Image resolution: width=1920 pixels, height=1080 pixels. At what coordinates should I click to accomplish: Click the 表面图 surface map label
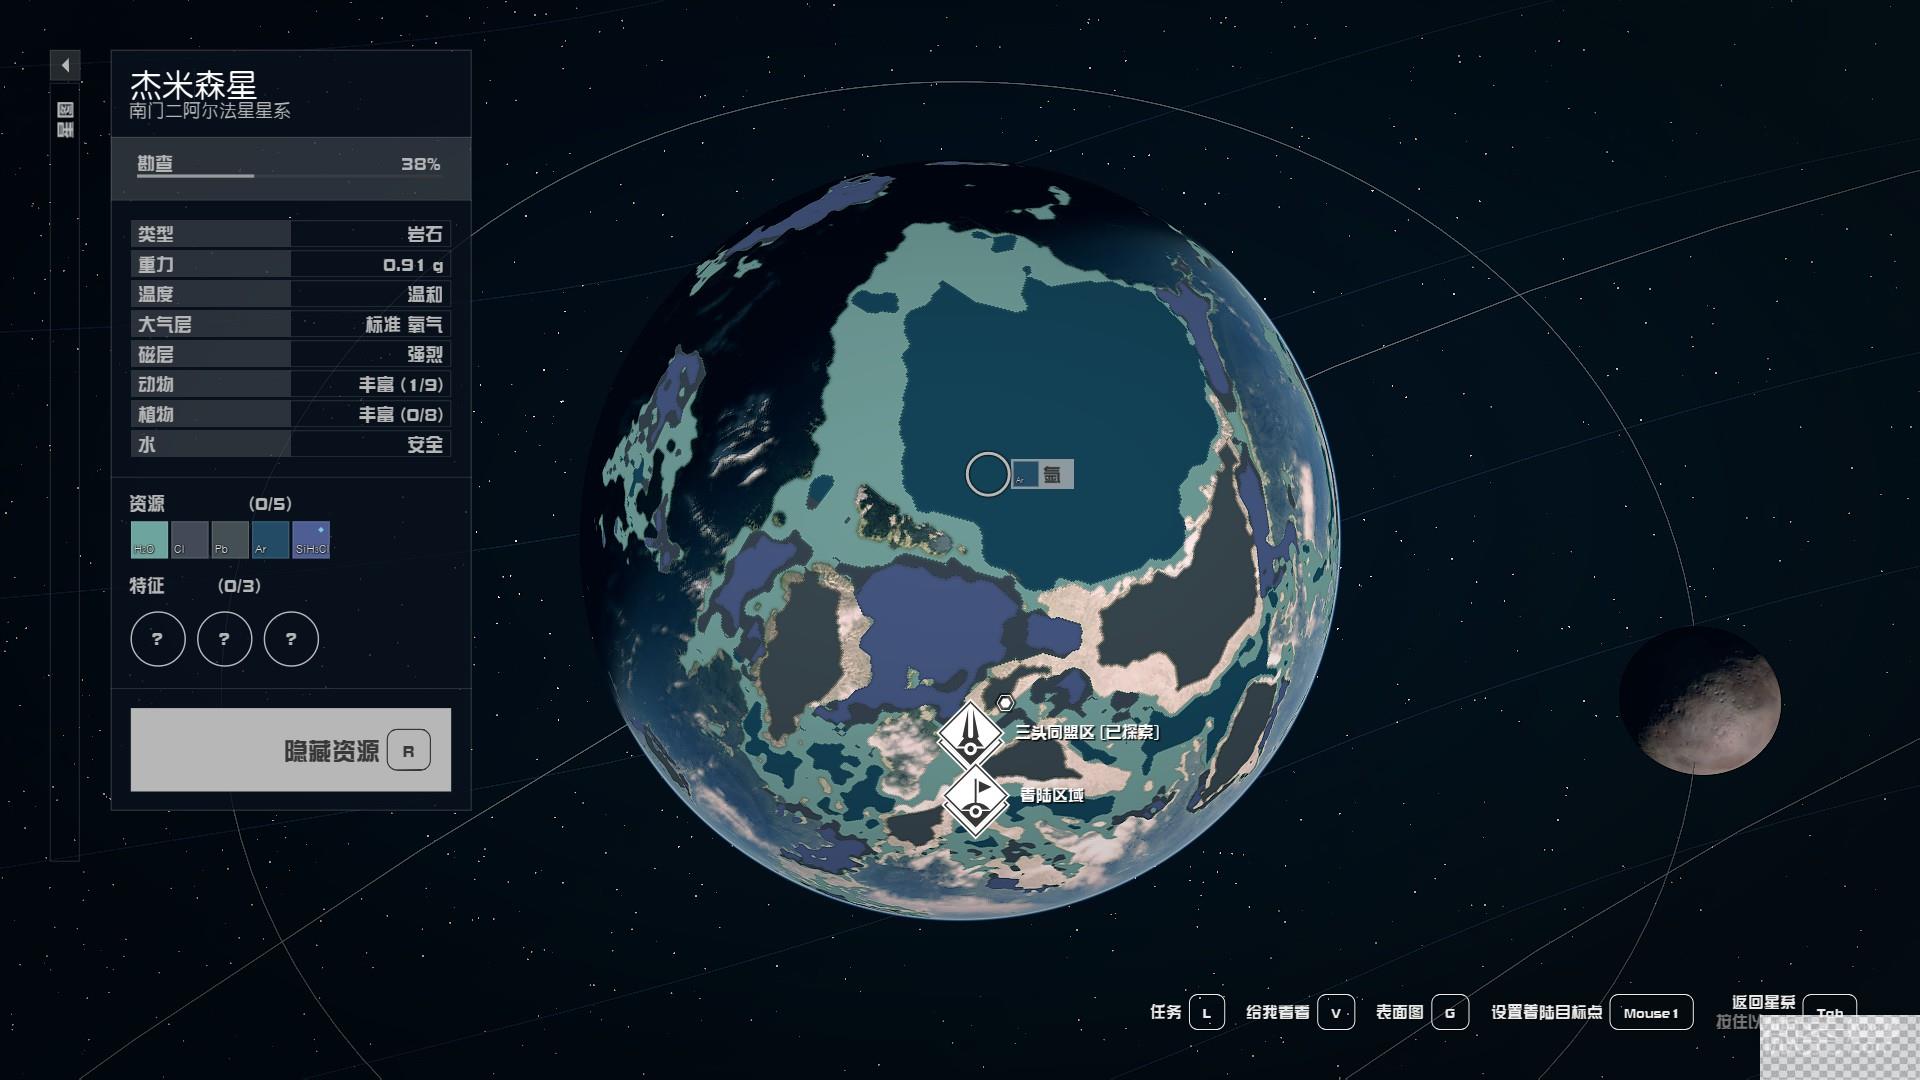[1399, 1012]
